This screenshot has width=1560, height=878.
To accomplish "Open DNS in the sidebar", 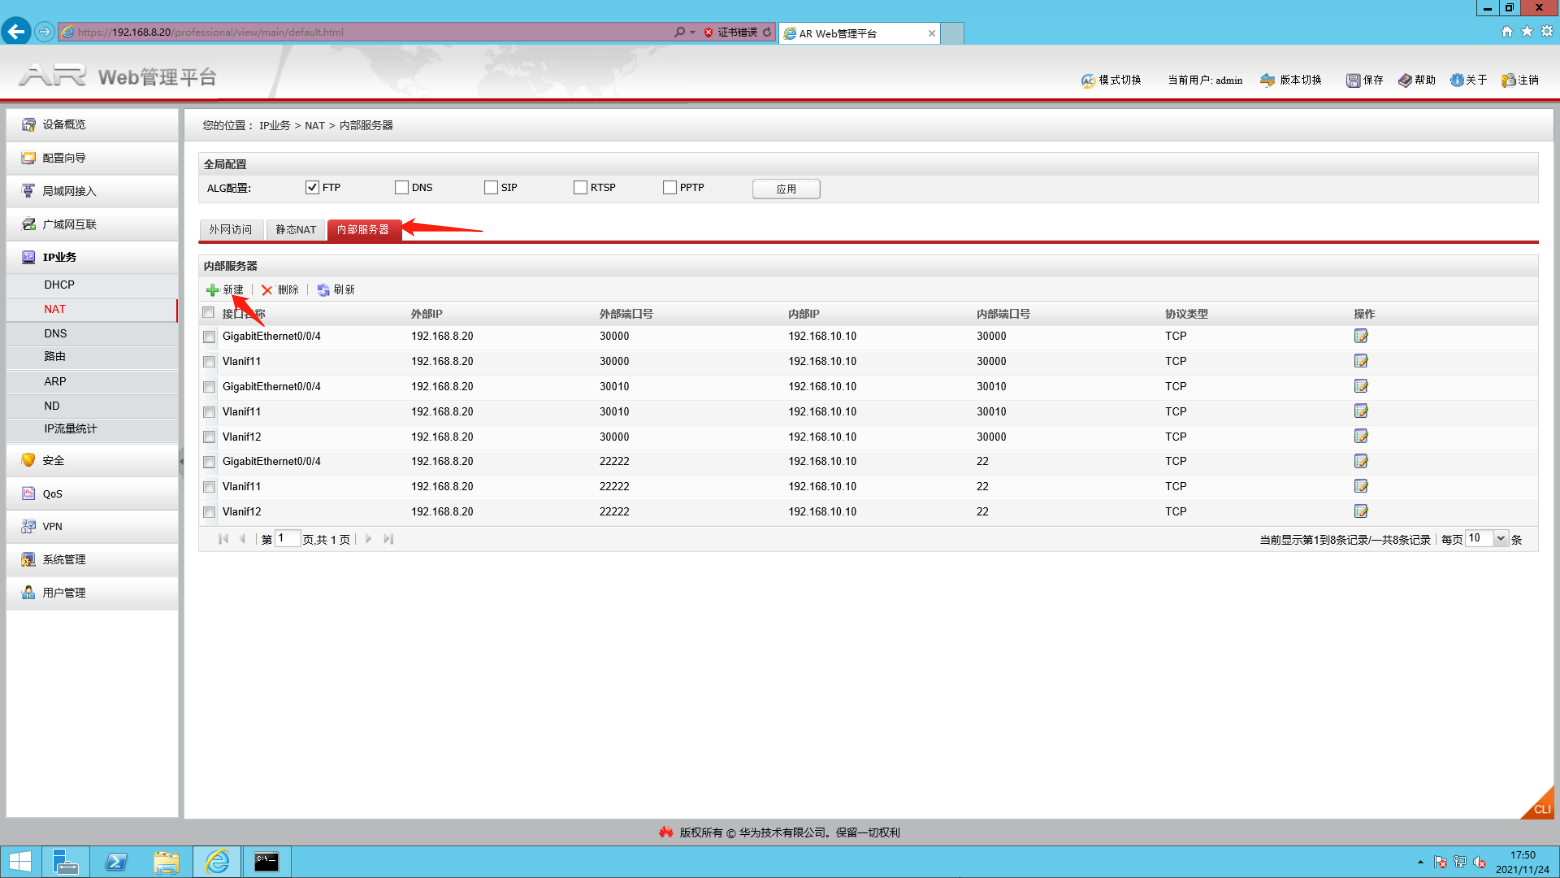I will [92, 334].
